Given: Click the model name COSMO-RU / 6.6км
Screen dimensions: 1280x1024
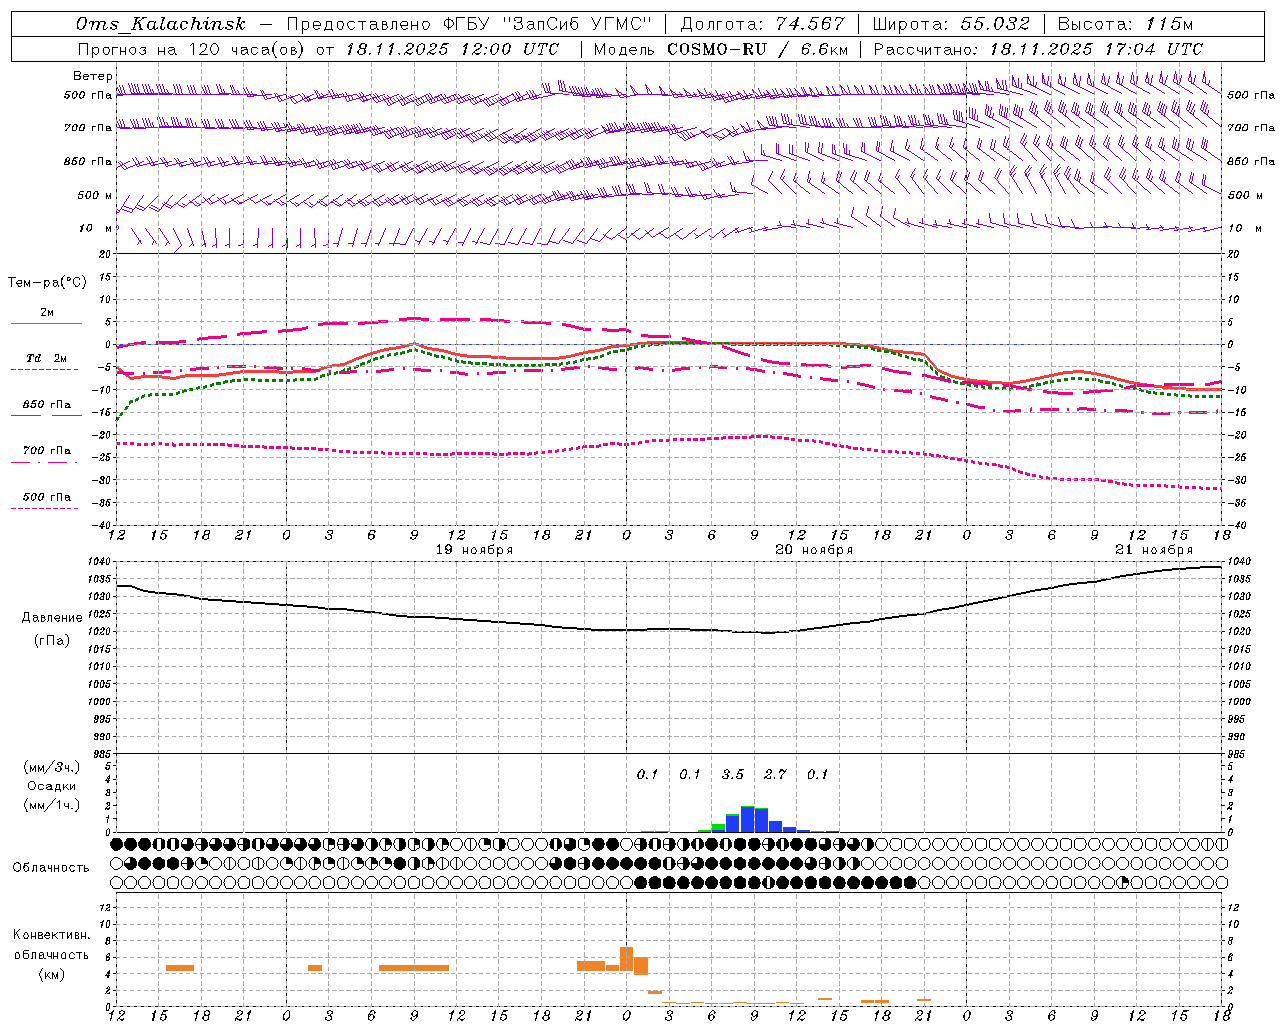Looking at the screenshot, I should pyautogui.click(x=758, y=49).
